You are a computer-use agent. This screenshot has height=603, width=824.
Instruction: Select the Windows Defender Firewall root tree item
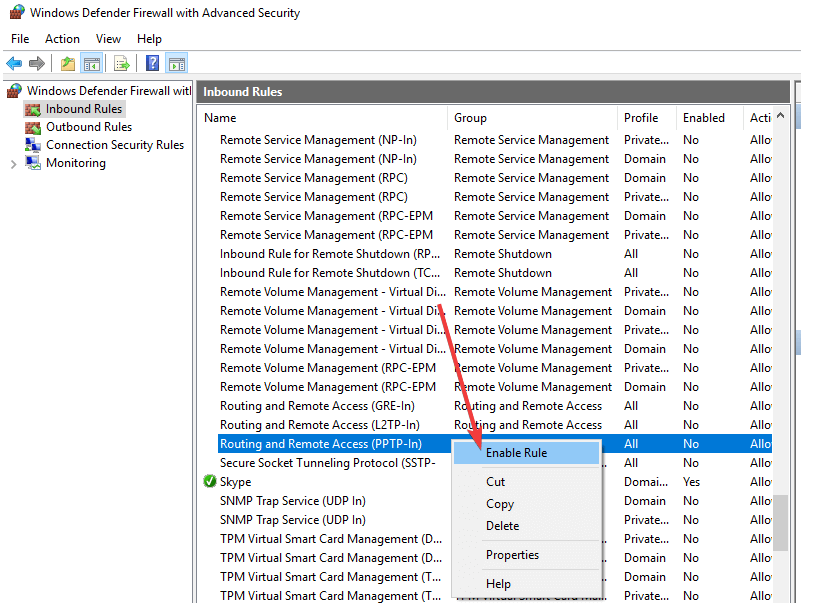109,91
